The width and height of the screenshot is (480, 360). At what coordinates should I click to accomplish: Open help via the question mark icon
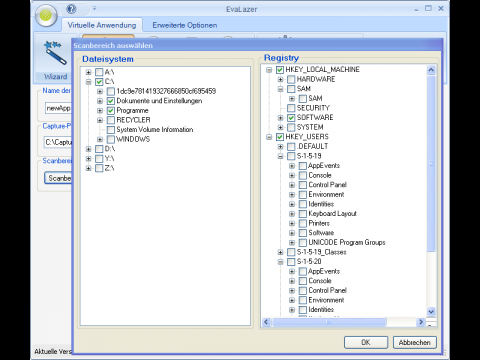point(71,9)
